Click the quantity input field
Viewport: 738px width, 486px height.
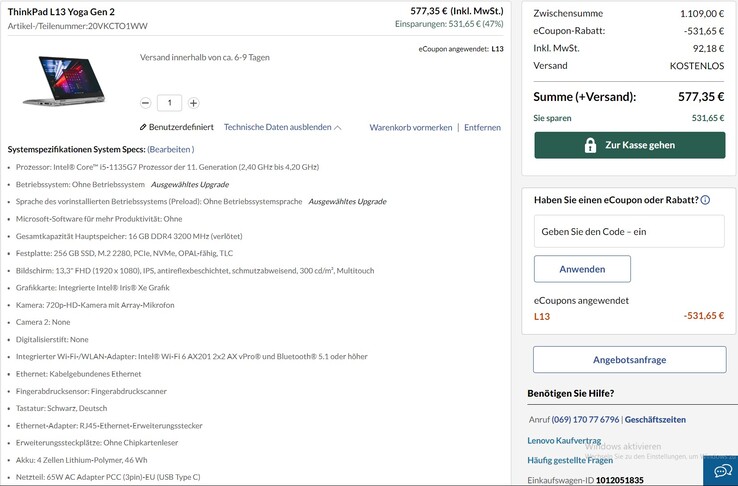click(x=170, y=102)
